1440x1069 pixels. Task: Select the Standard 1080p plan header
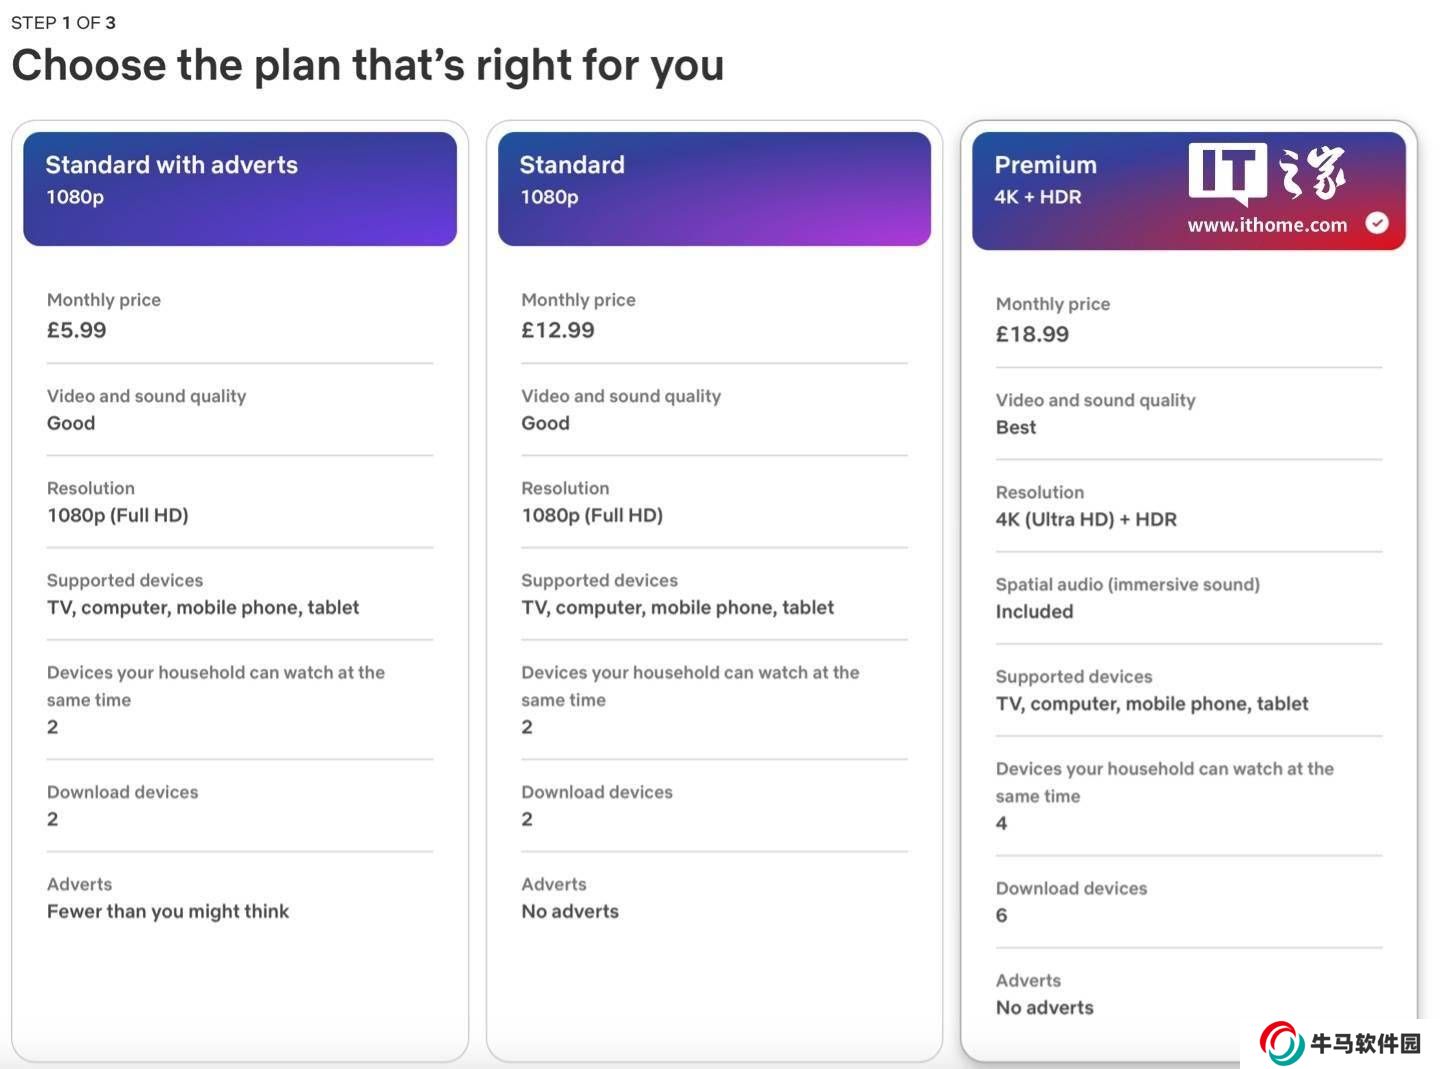tap(714, 188)
